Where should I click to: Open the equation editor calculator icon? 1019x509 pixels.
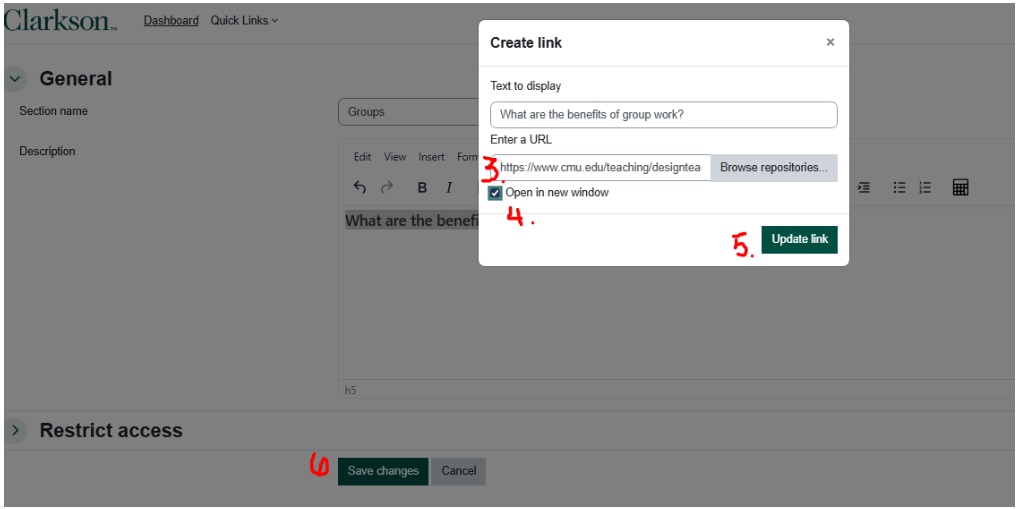(961, 187)
